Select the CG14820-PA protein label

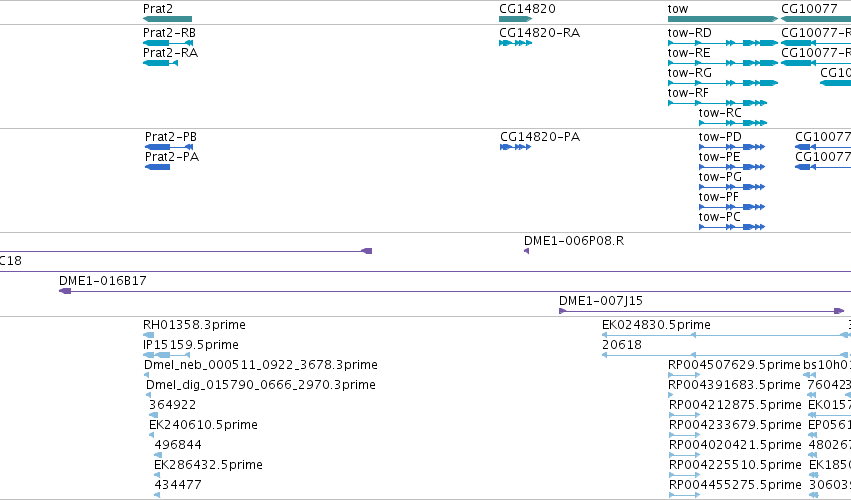(540, 137)
